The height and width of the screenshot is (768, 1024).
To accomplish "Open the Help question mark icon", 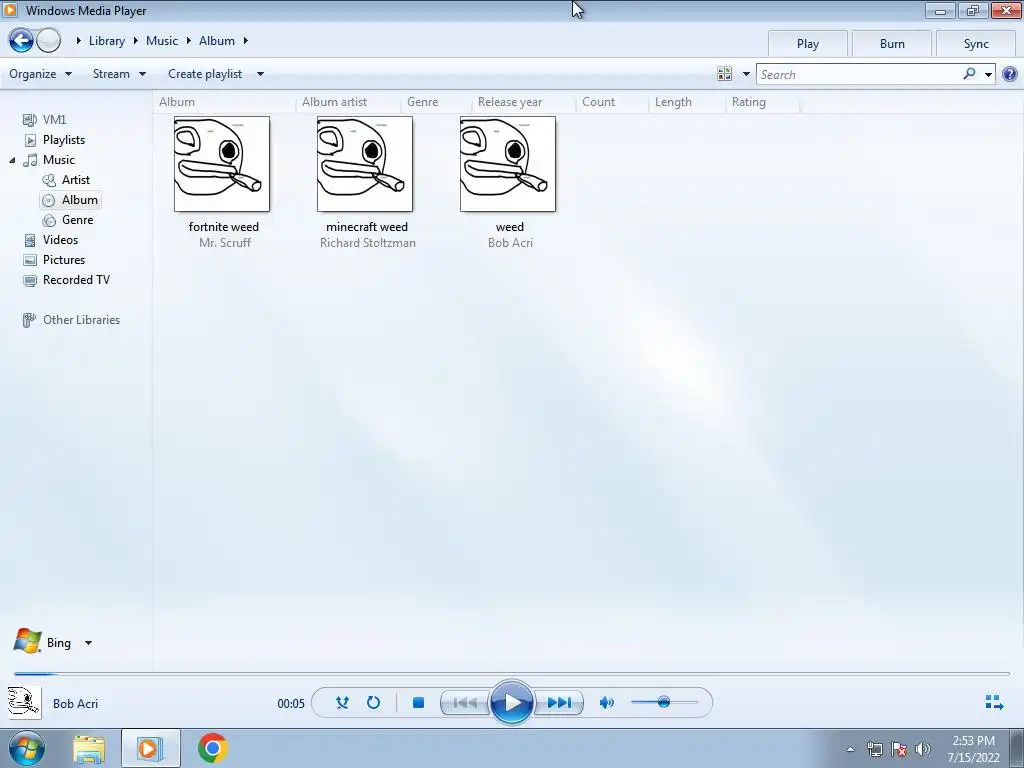I will (1010, 74).
